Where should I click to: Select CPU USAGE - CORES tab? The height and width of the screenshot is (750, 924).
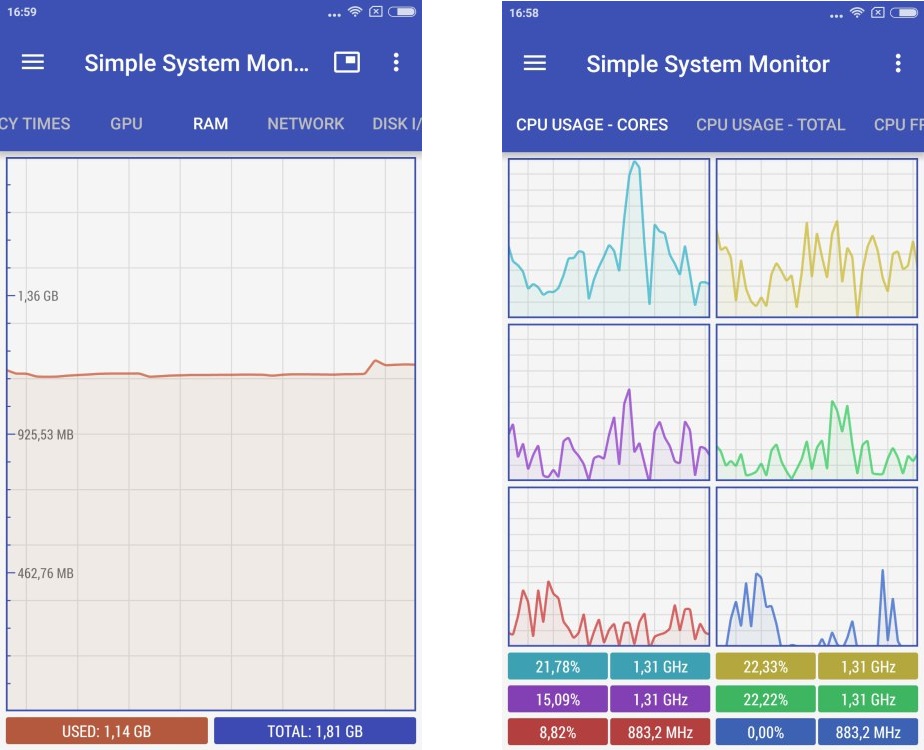click(x=592, y=125)
